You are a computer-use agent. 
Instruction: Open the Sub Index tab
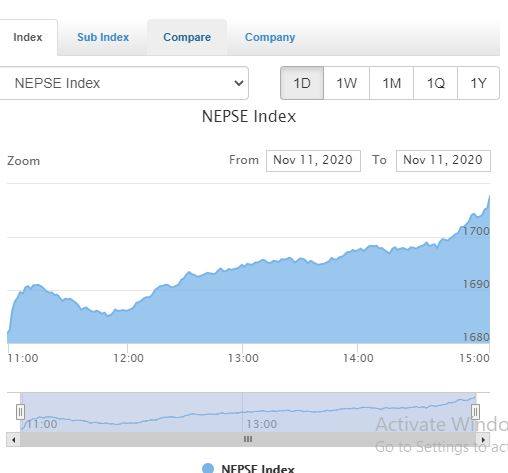tap(103, 37)
